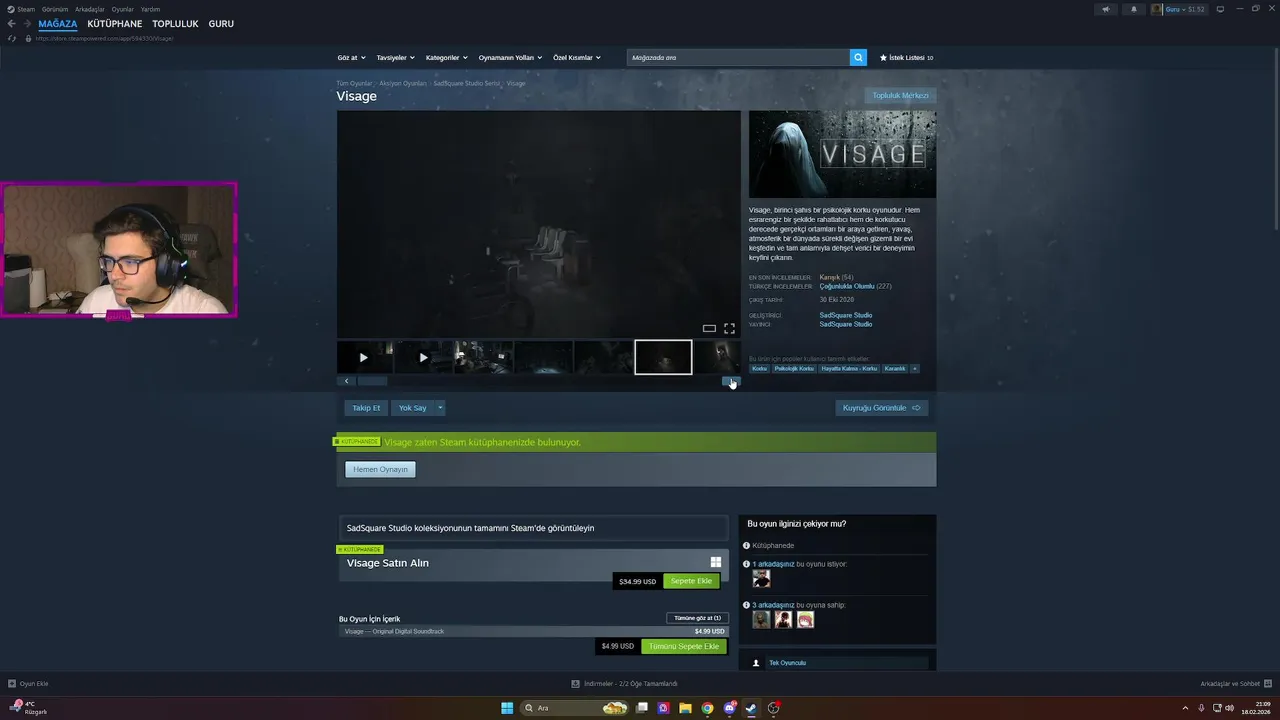Click the İstek Listesi star icon

[883, 58]
